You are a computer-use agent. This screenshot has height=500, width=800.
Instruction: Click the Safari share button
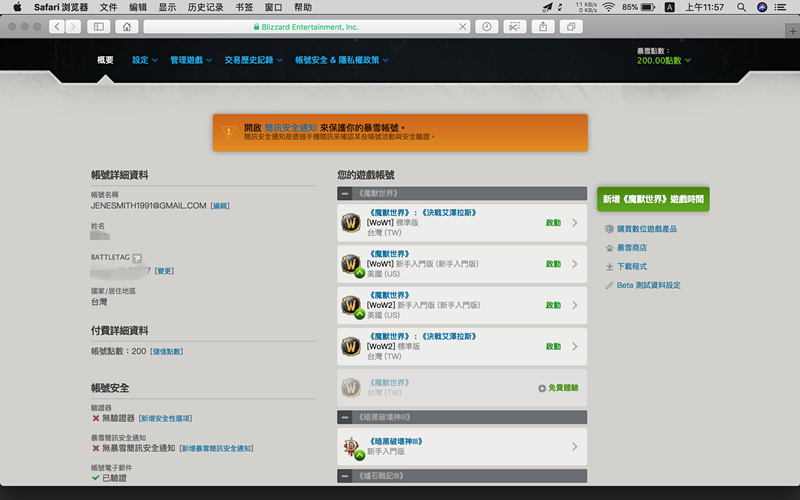(543, 27)
